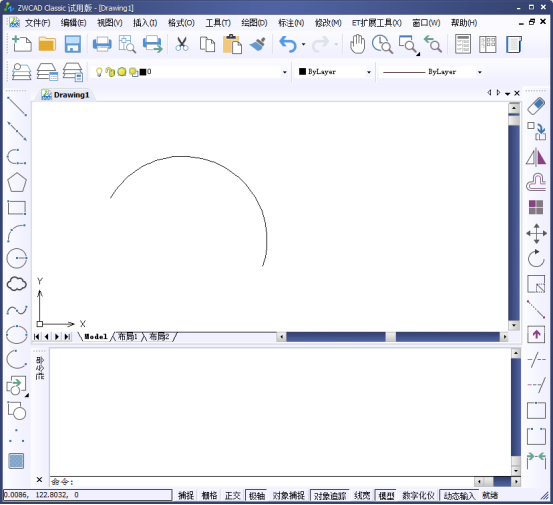
Task: Click the 动态输入 status button
Action: (459, 495)
